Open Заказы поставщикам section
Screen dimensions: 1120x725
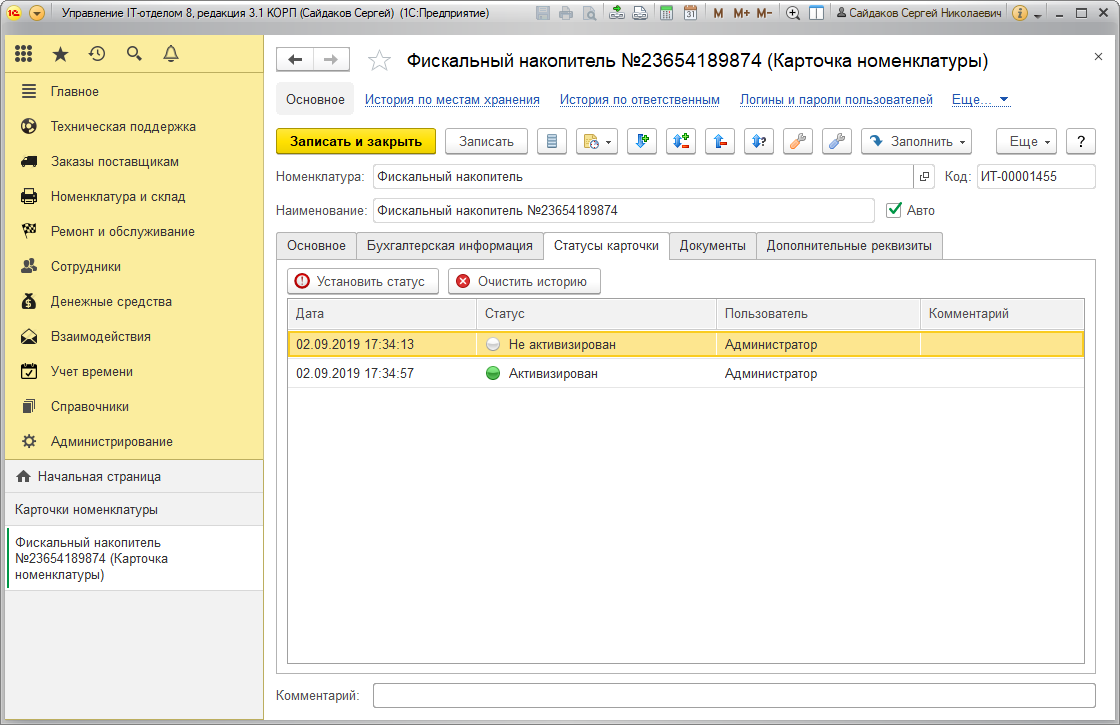coord(134,161)
